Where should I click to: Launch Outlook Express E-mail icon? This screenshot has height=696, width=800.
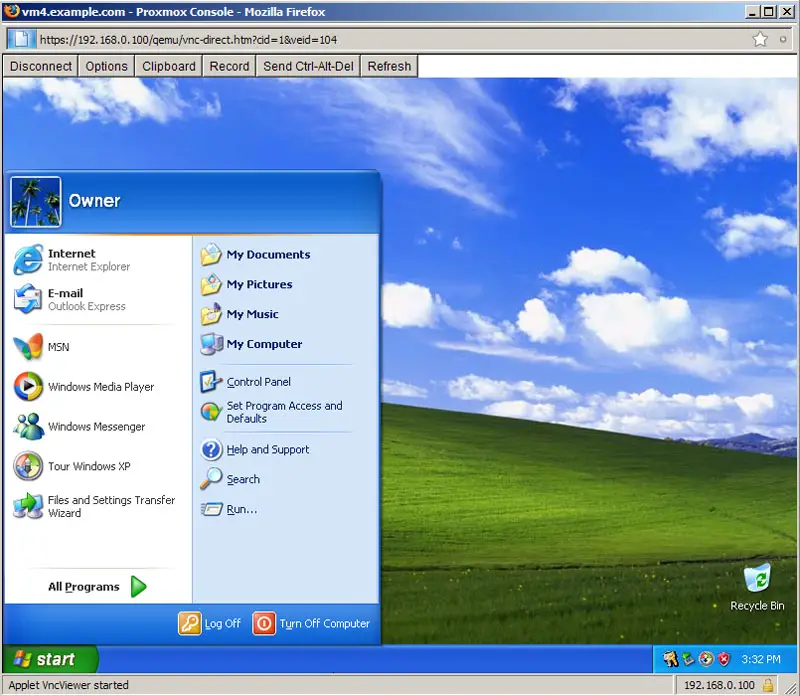[x=28, y=299]
